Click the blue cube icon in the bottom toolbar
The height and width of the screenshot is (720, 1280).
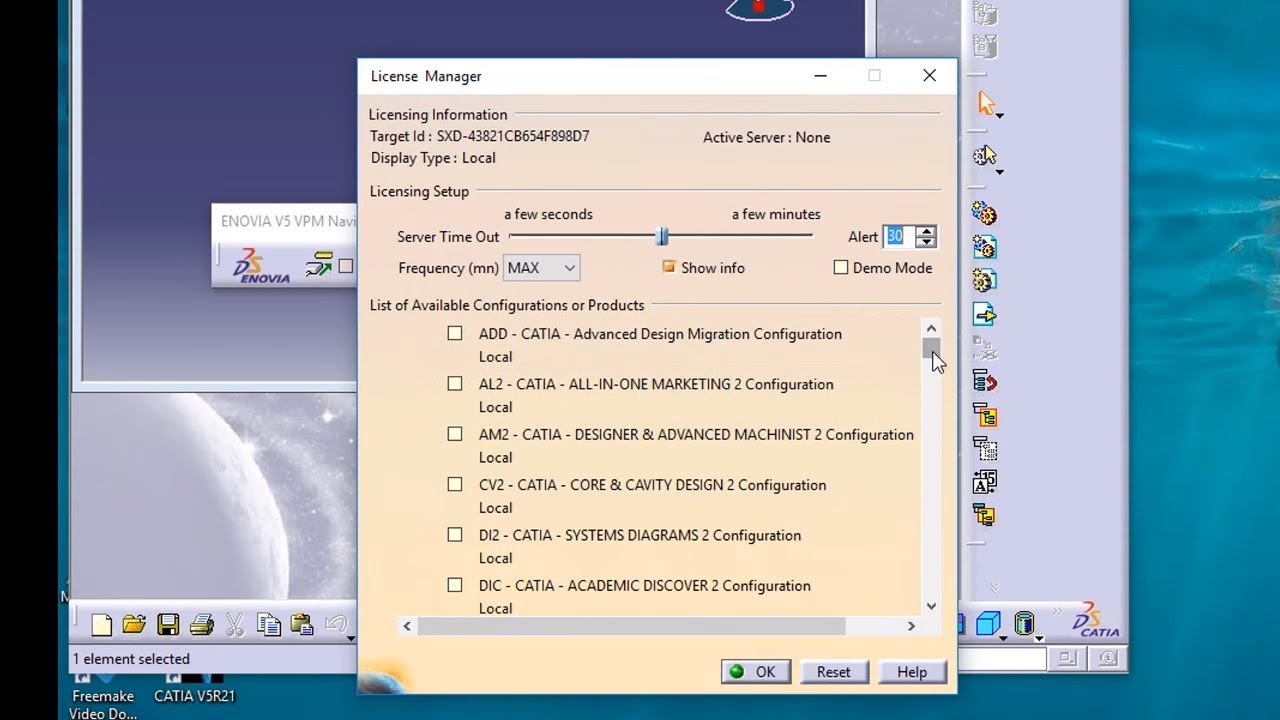click(x=988, y=624)
